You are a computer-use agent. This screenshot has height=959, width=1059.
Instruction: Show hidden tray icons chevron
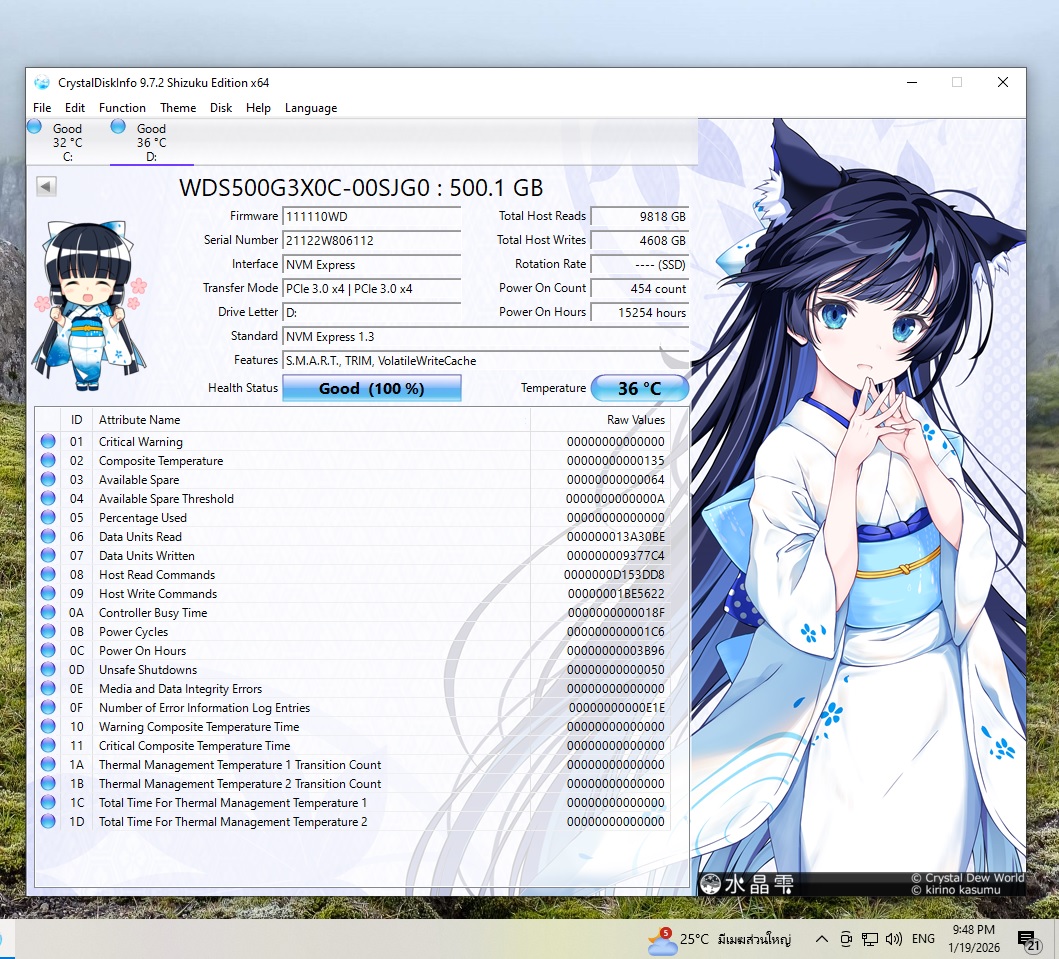822,939
